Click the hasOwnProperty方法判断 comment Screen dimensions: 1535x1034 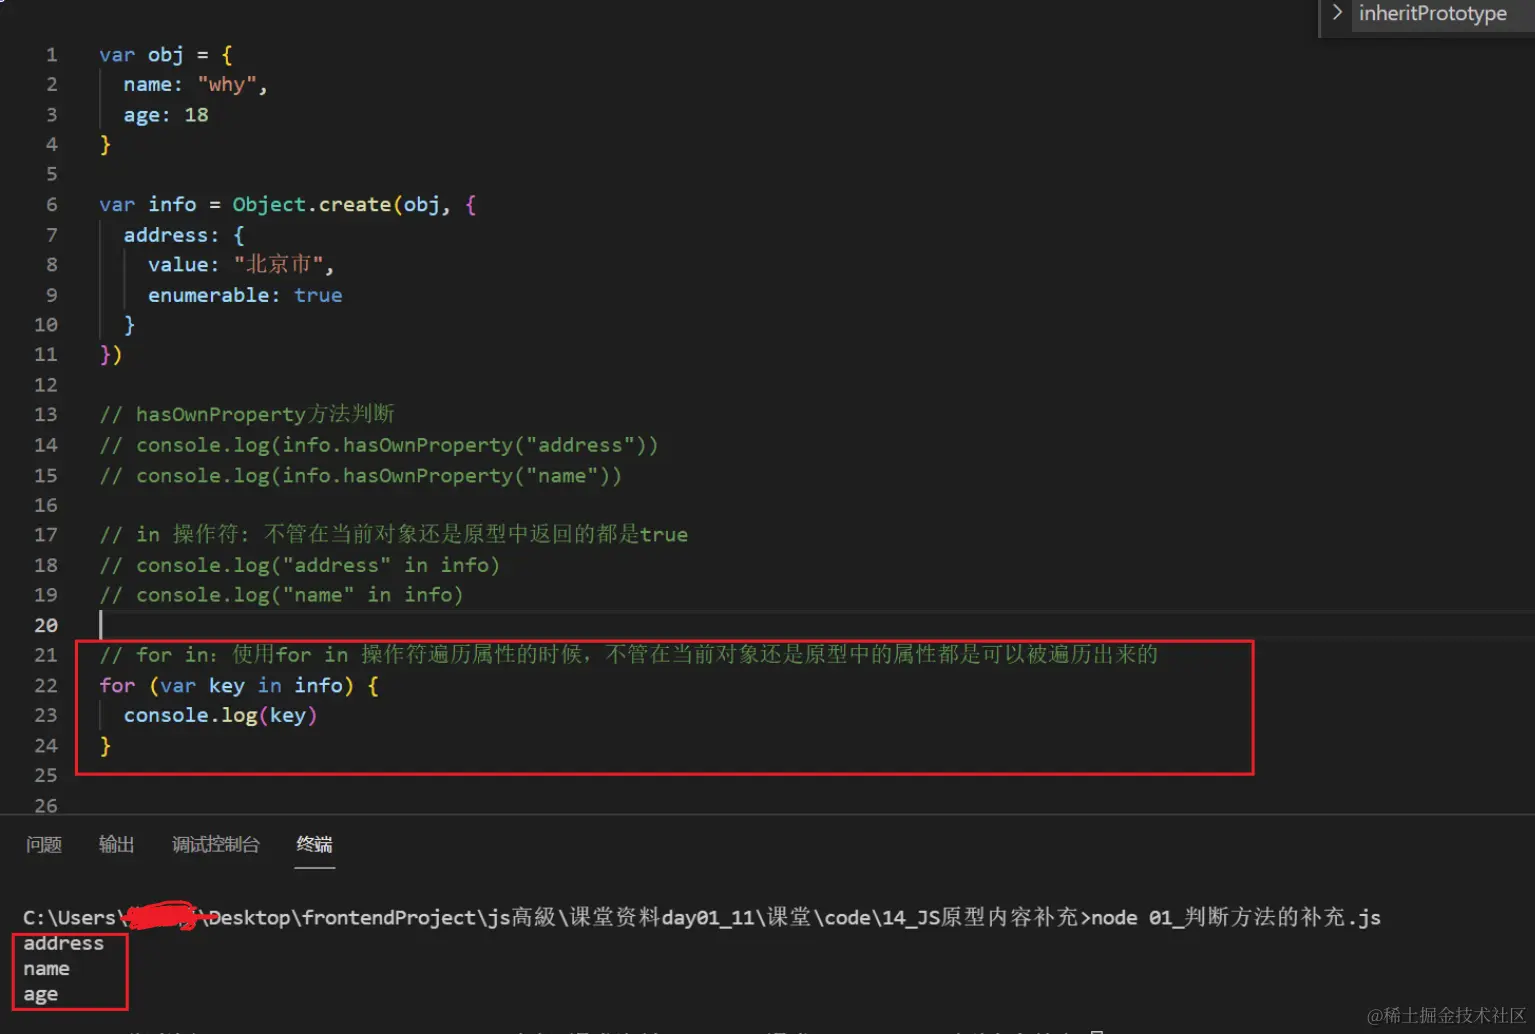click(x=247, y=414)
